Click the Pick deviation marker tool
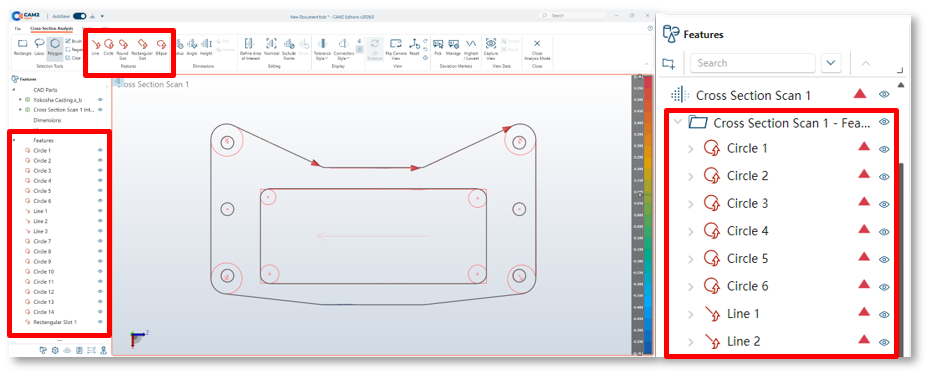The height and width of the screenshot is (378, 936). [438, 47]
